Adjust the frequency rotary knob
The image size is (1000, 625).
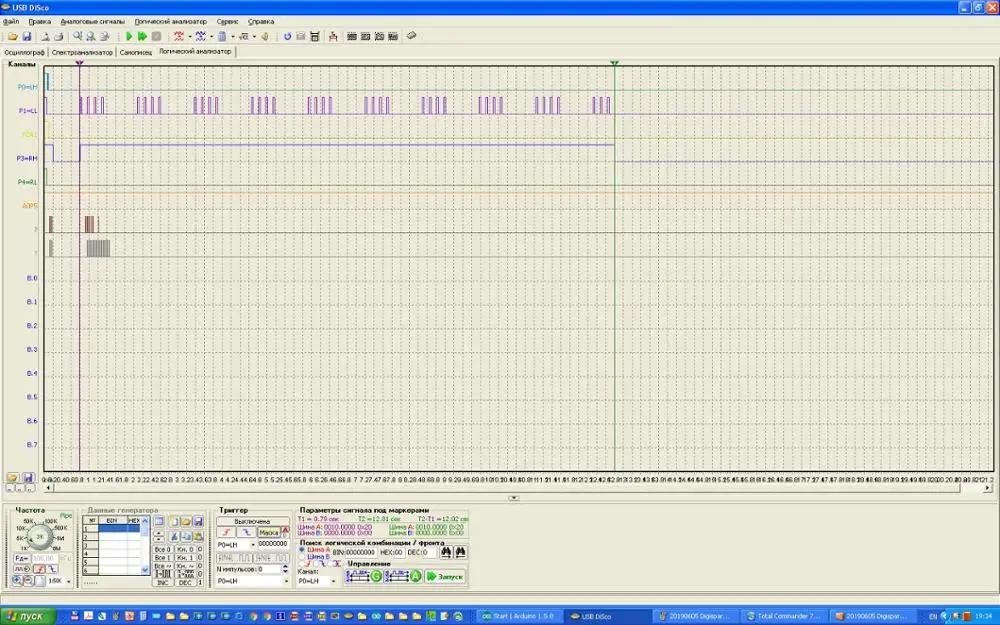(40, 537)
